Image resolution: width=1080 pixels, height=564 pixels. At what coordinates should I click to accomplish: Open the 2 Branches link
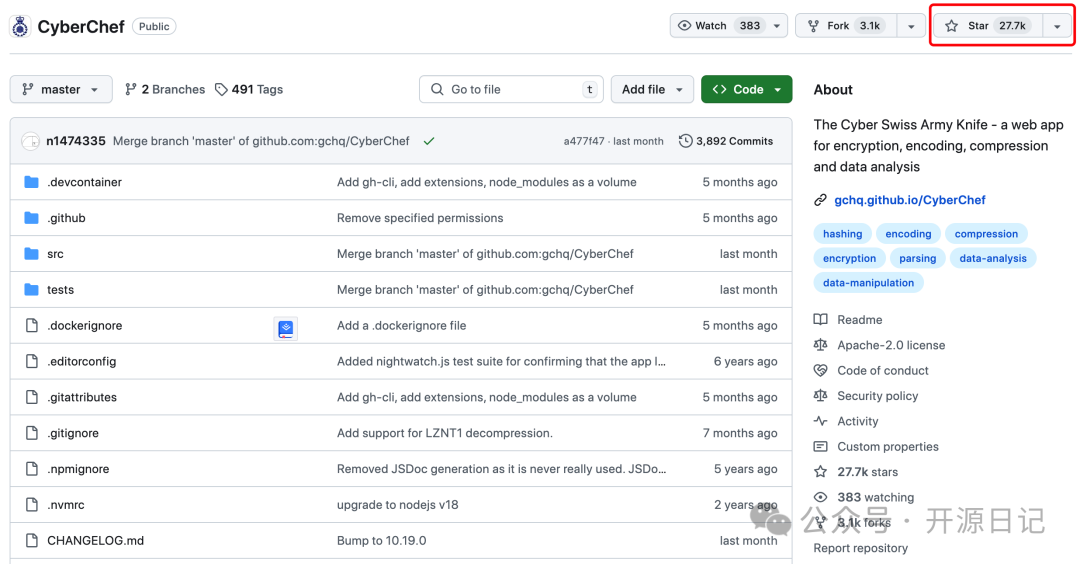[x=165, y=90]
